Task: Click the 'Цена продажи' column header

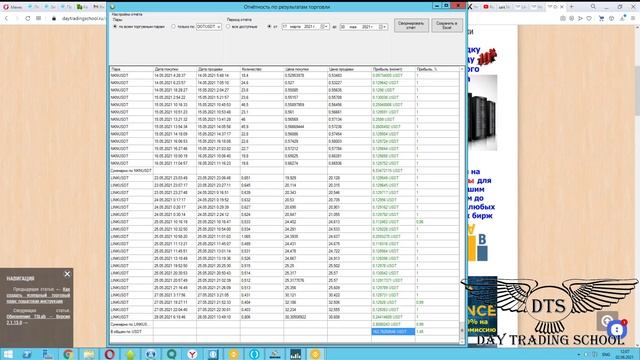Action: click(349, 69)
